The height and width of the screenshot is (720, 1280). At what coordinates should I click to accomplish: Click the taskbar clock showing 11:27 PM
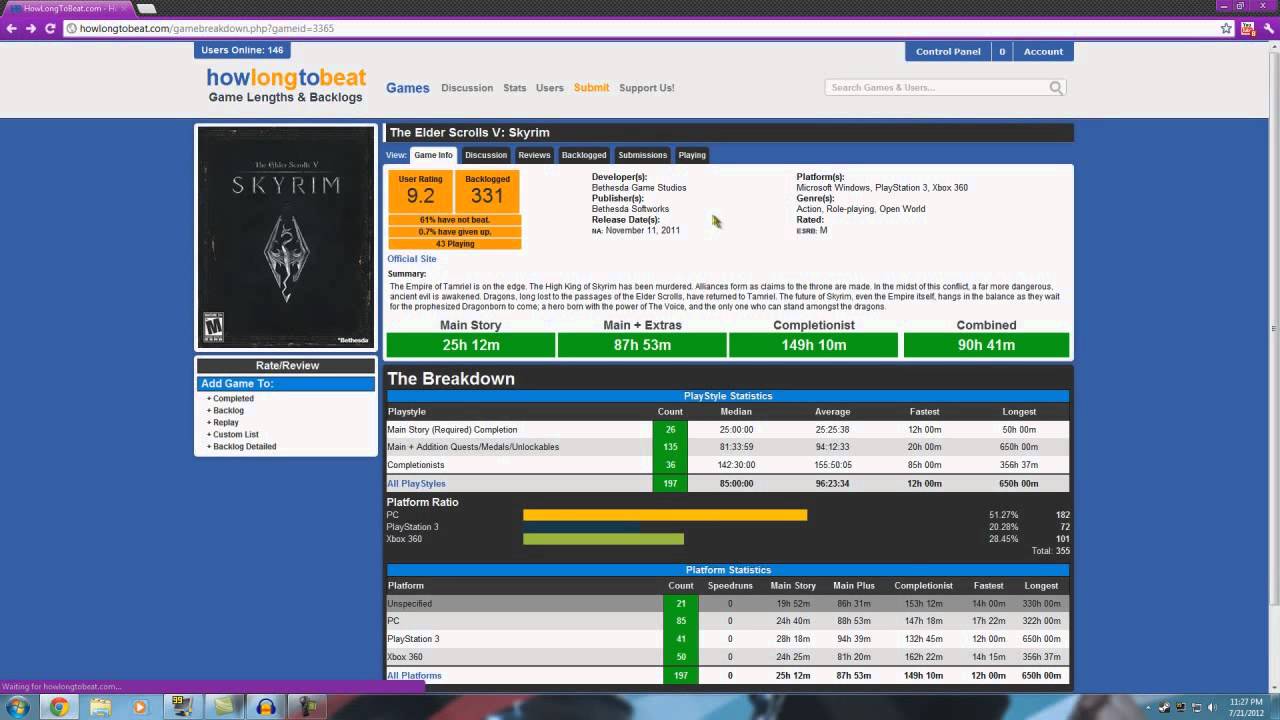tap(1247, 708)
